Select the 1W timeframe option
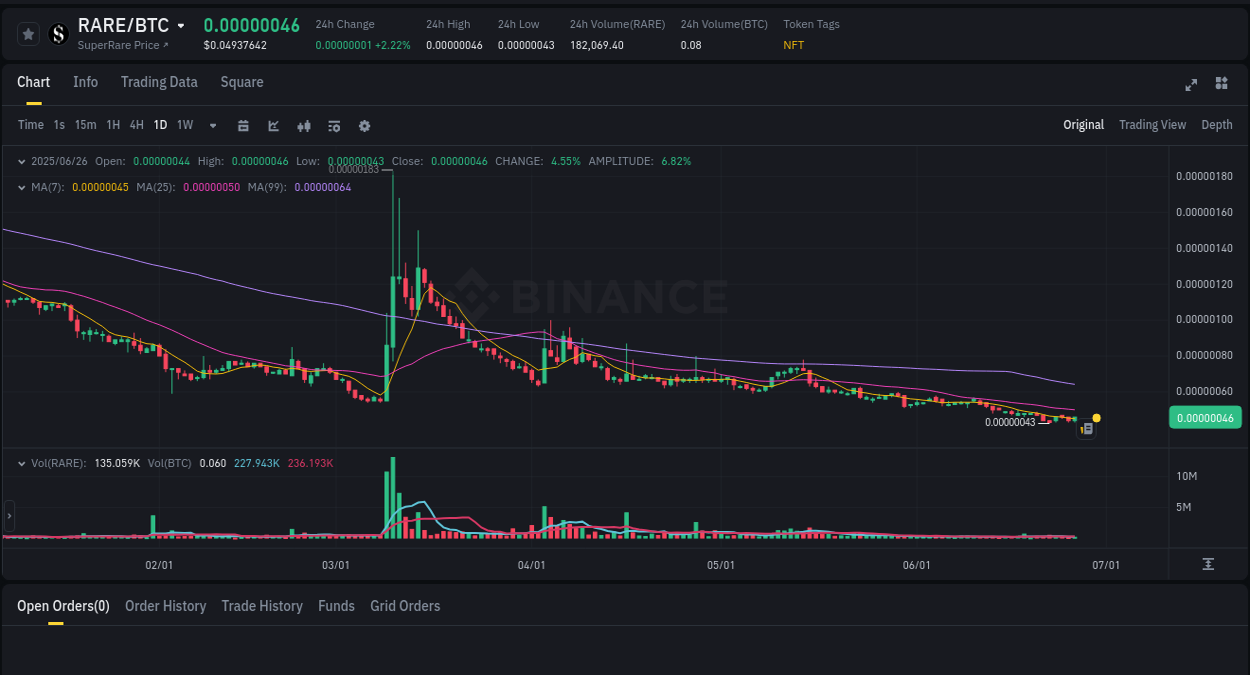Image resolution: width=1250 pixels, height=675 pixels. [184, 125]
